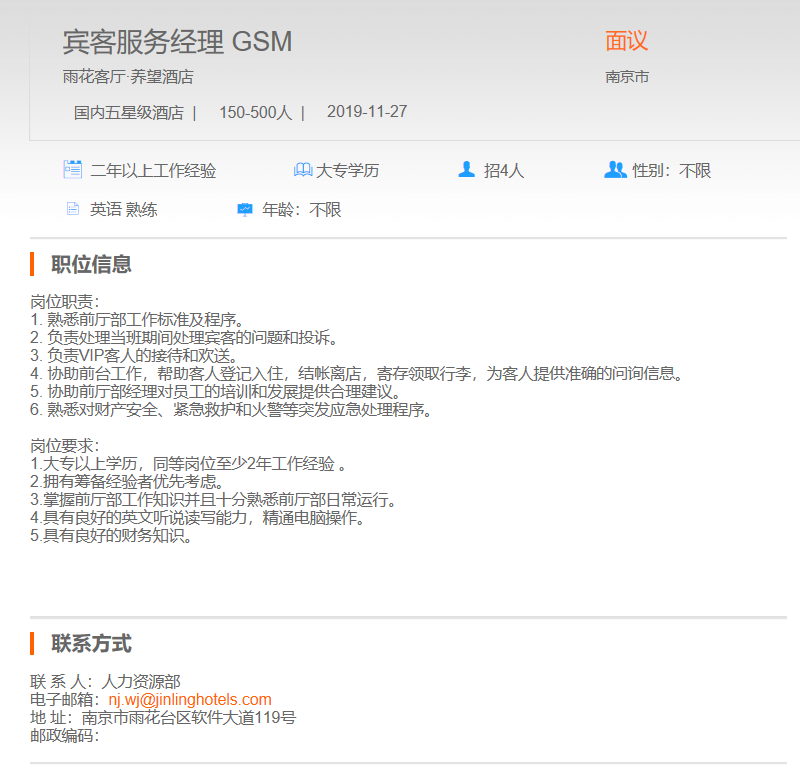Click the company size 150-500人
The width and height of the screenshot is (800, 769).
(255, 112)
